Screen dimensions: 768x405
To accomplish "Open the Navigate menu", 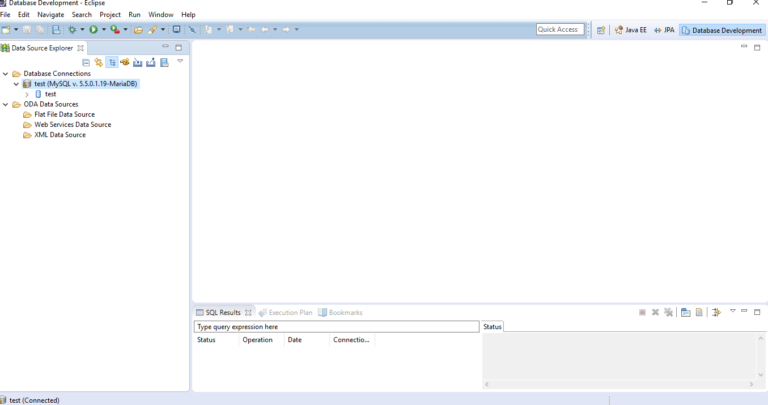I will coord(50,15).
